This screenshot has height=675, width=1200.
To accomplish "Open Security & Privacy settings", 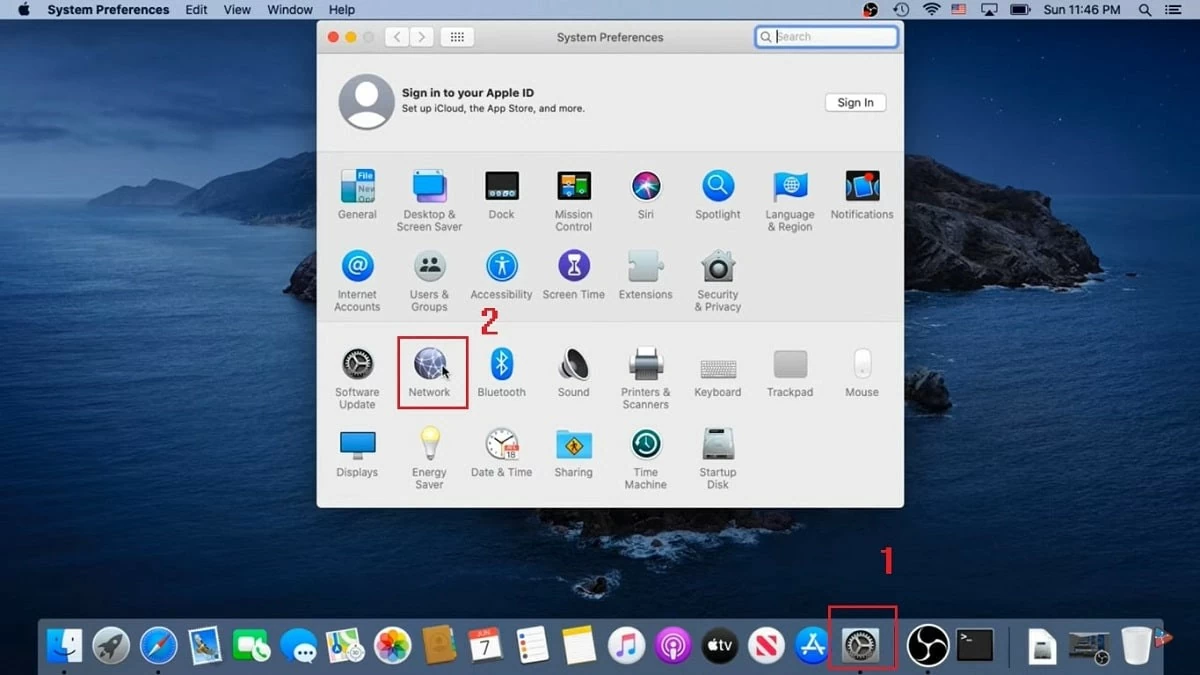I will point(718,268).
